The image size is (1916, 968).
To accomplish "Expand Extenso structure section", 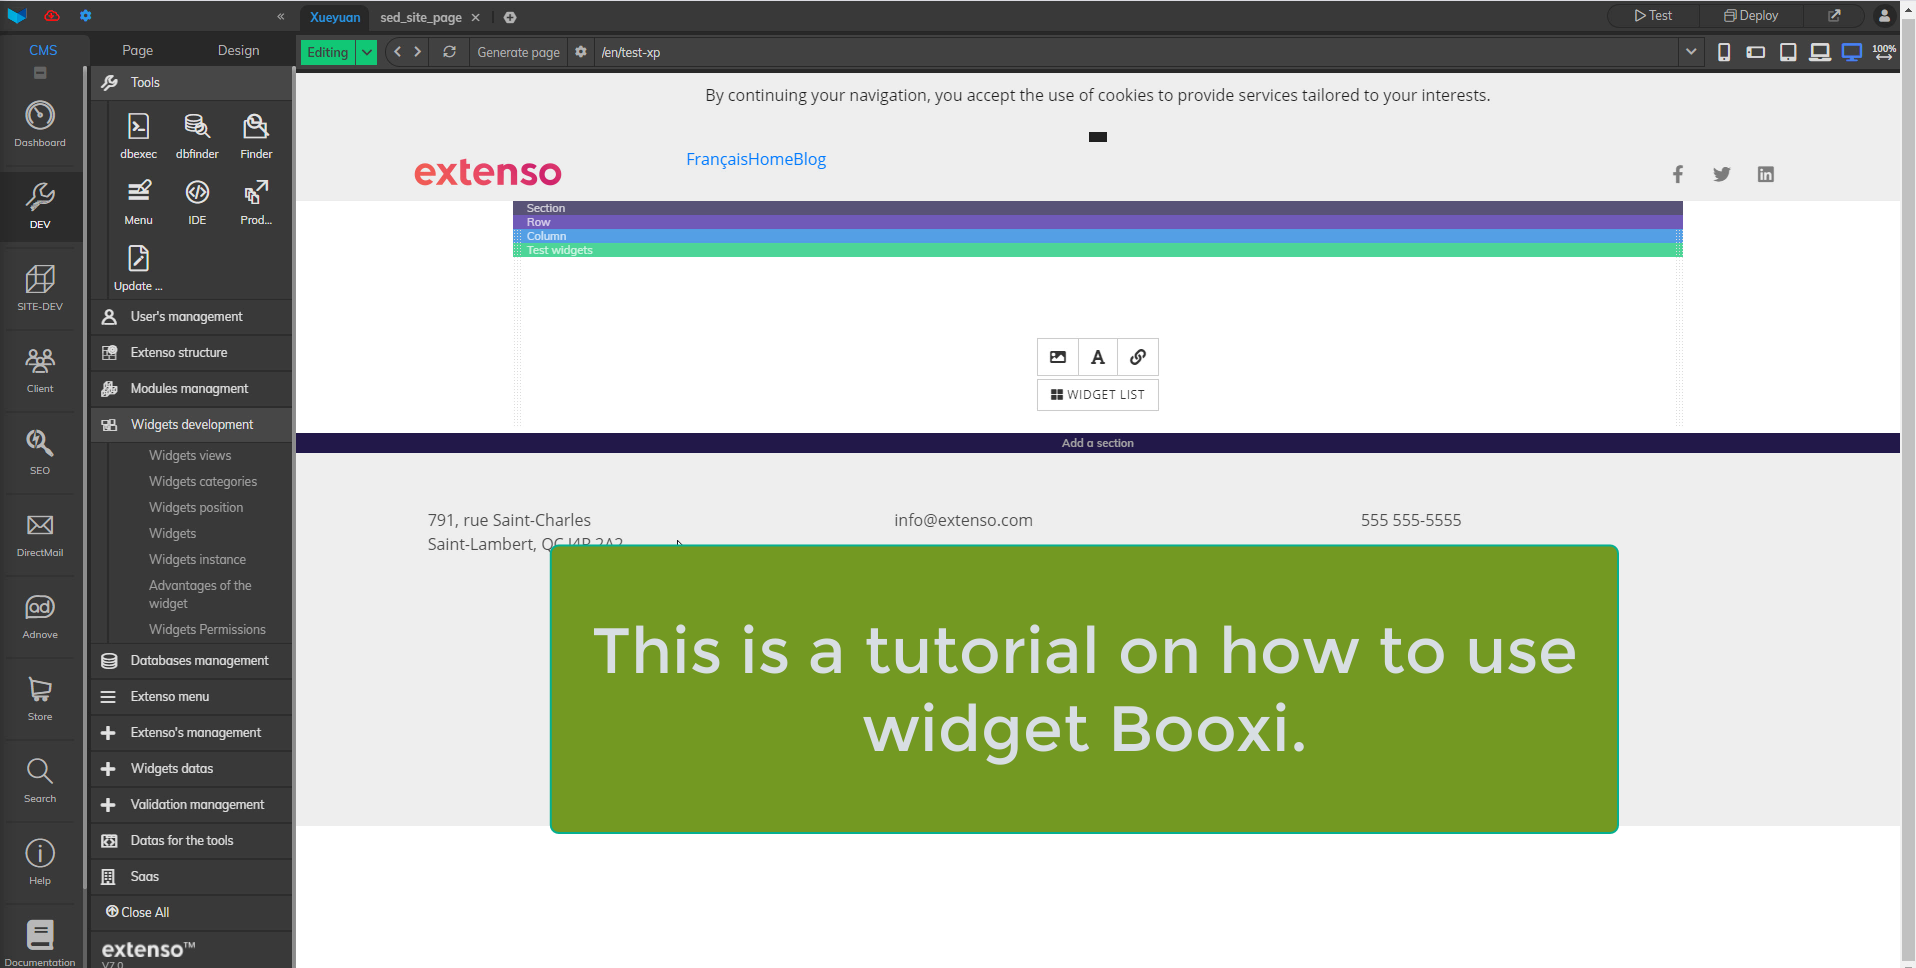I will (191, 353).
